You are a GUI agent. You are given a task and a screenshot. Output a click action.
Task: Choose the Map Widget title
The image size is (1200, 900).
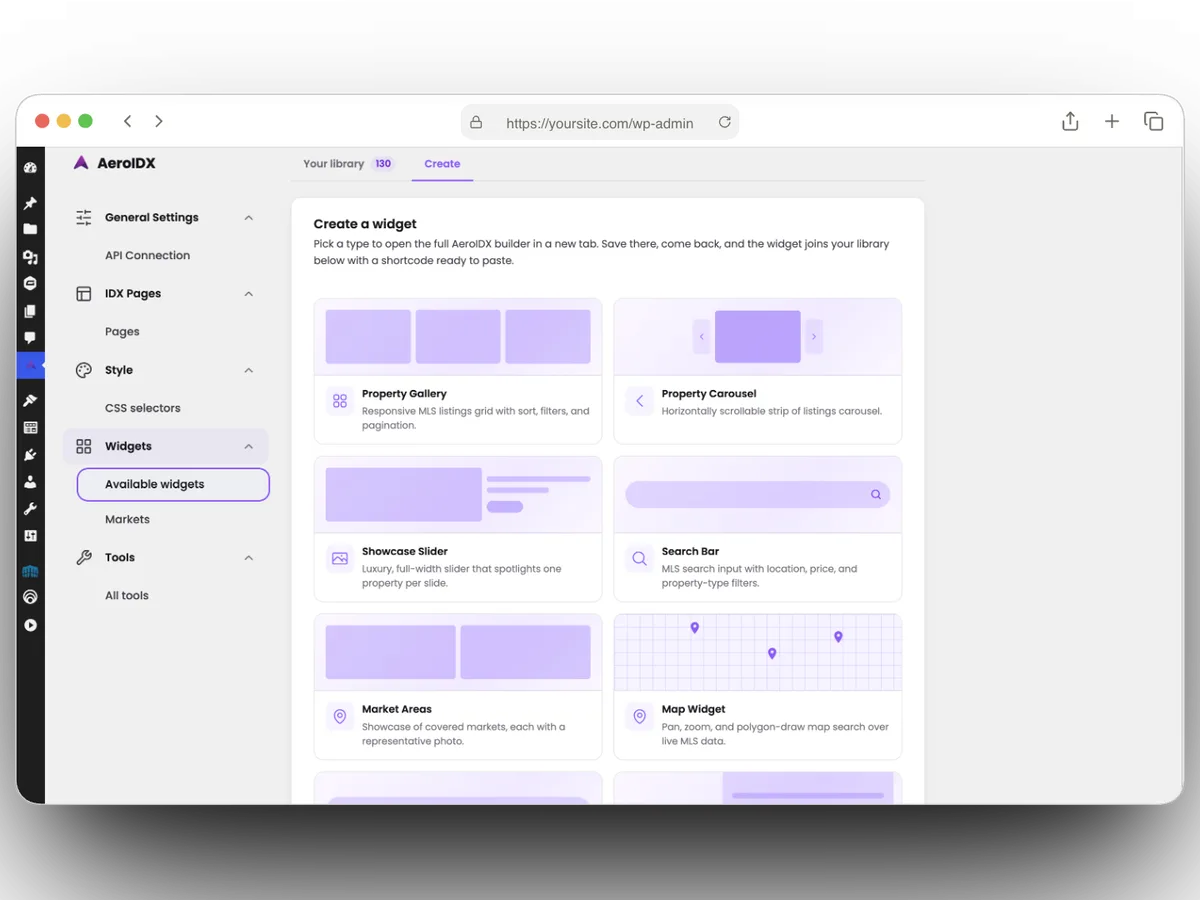pyautogui.click(x=693, y=709)
